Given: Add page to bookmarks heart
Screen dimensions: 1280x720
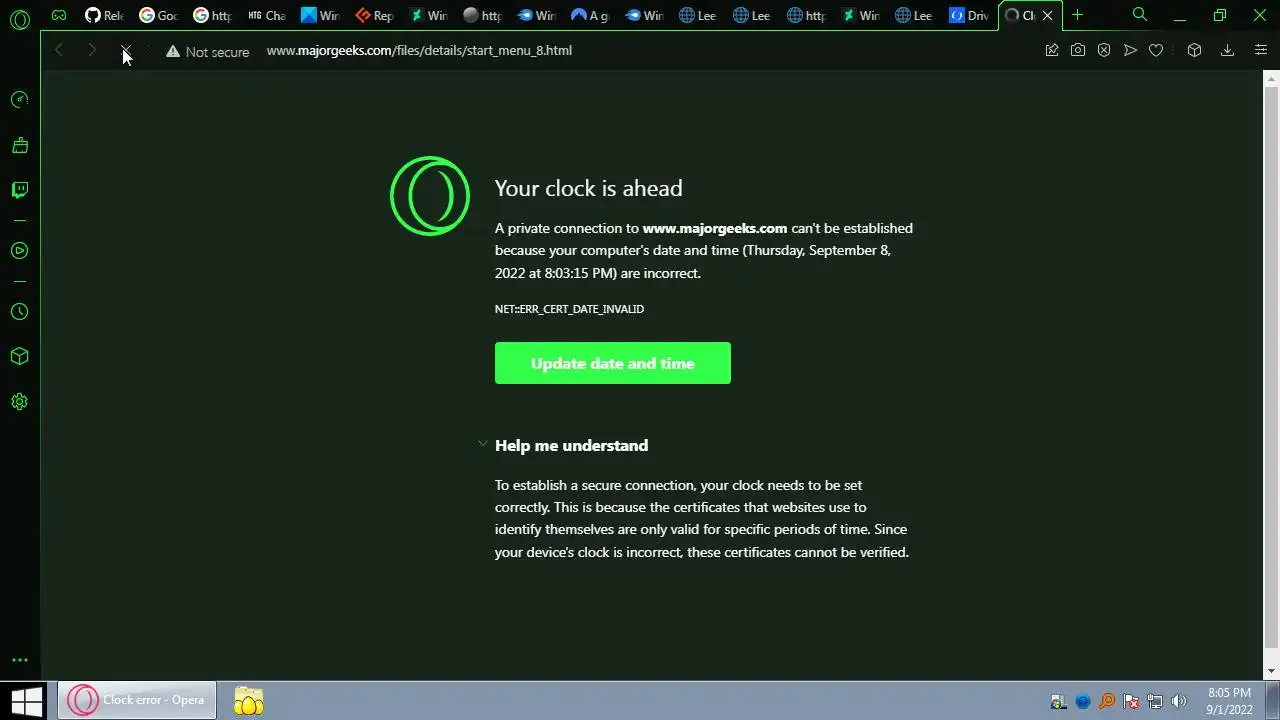Looking at the screenshot, I should point(1156,50).
